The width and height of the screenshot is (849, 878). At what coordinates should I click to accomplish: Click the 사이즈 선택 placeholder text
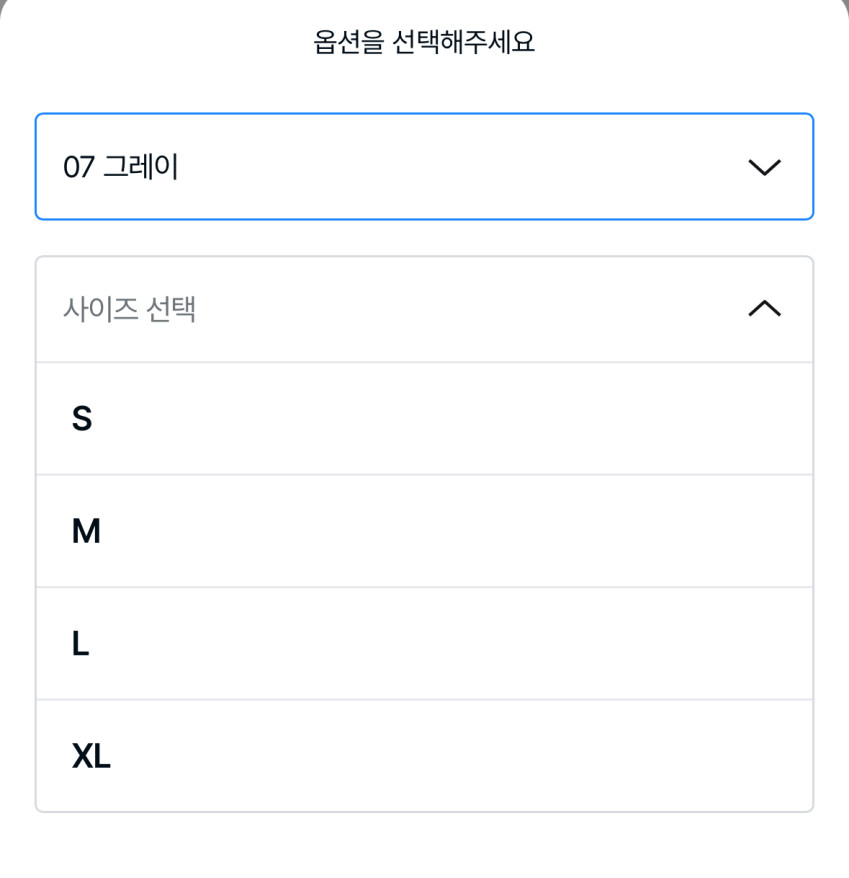[129, 309]
